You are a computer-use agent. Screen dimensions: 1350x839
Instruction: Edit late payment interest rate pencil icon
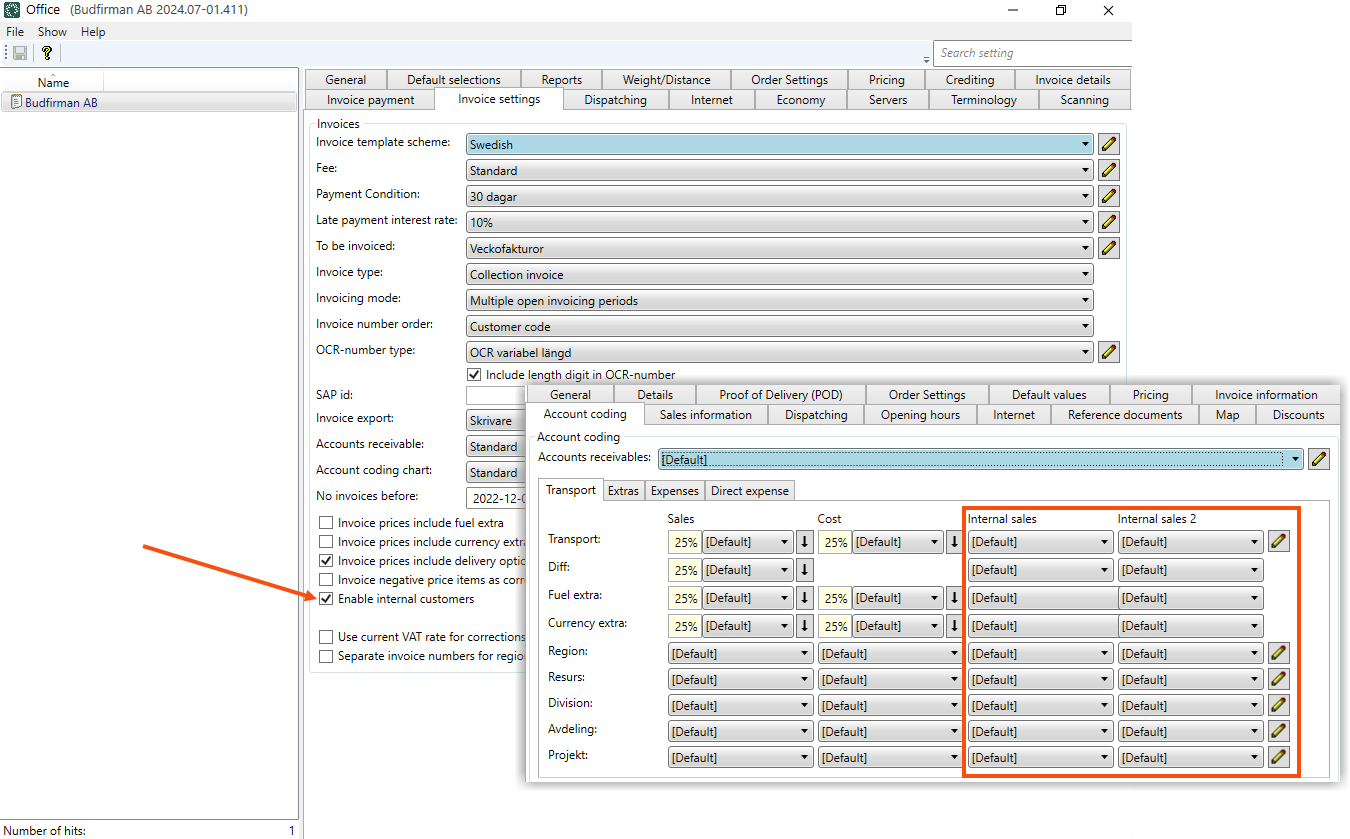coord(1109,222)
